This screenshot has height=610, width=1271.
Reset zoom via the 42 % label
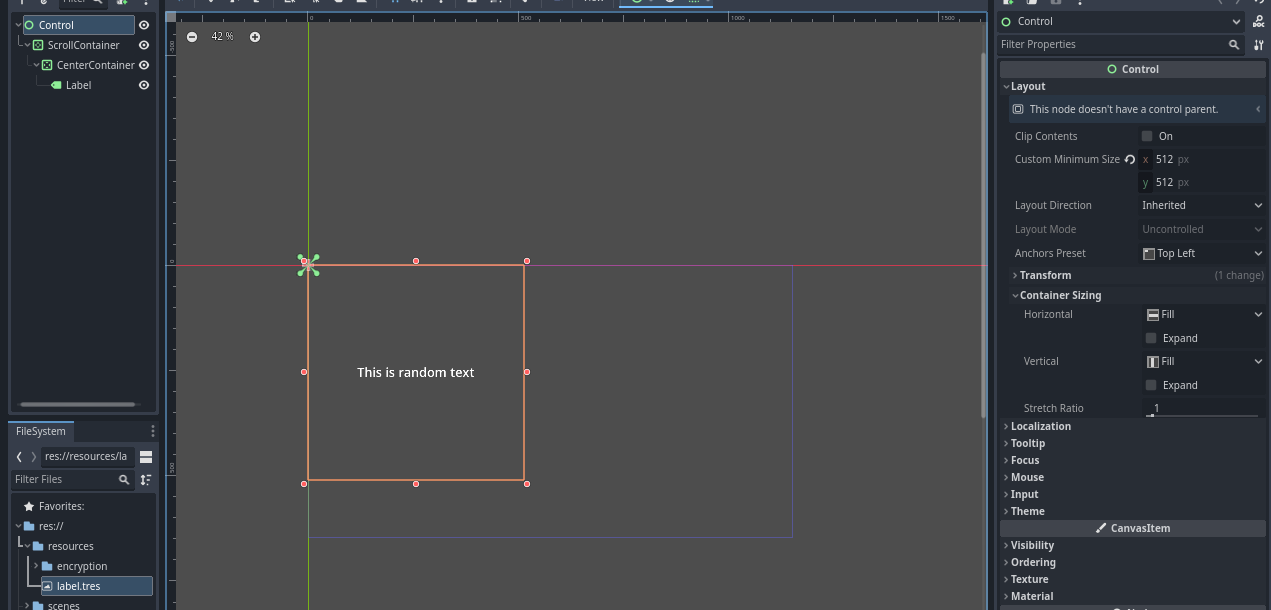pos(222,37)
